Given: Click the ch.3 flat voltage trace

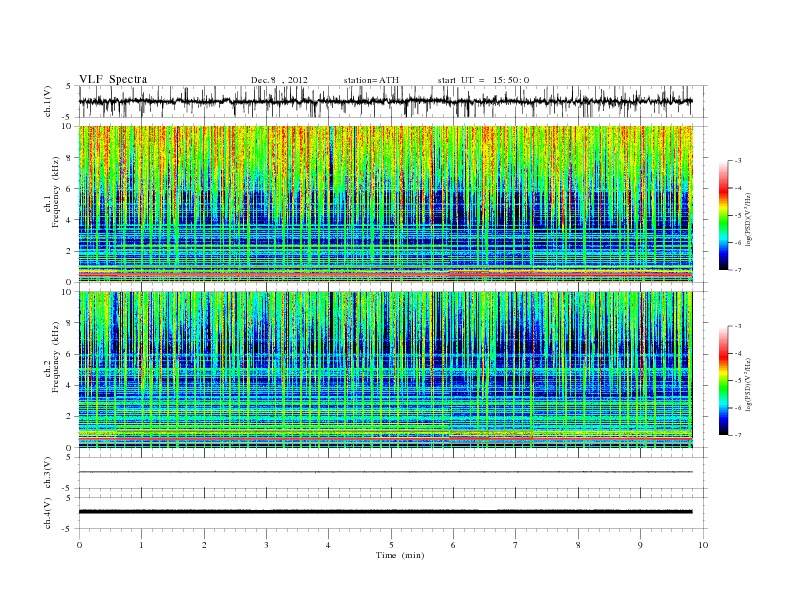Looking at the screenshot, I should [x=385, y=472].
